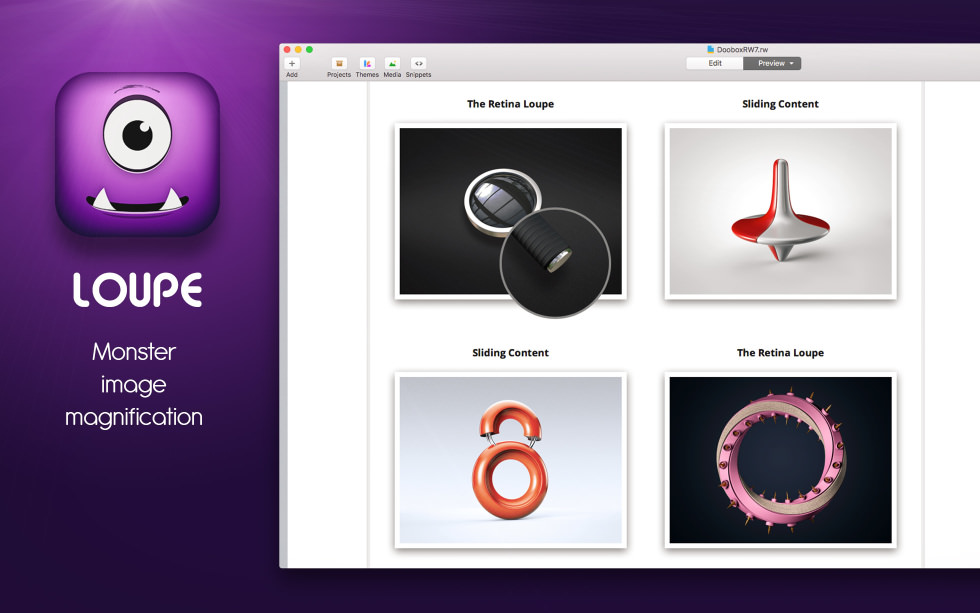The width and height of the screenshot is (980, 613).
Task: Close the window with red button
Action: (287, 49)
